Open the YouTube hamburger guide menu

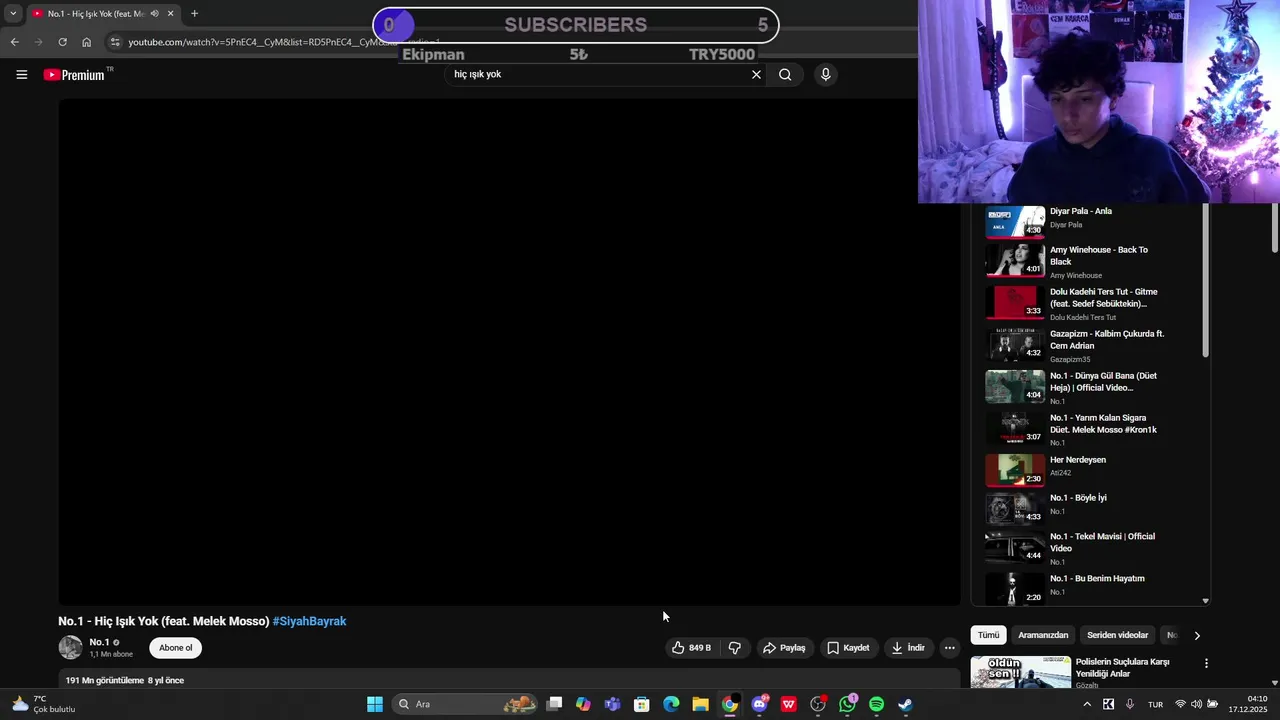[21, 74]
